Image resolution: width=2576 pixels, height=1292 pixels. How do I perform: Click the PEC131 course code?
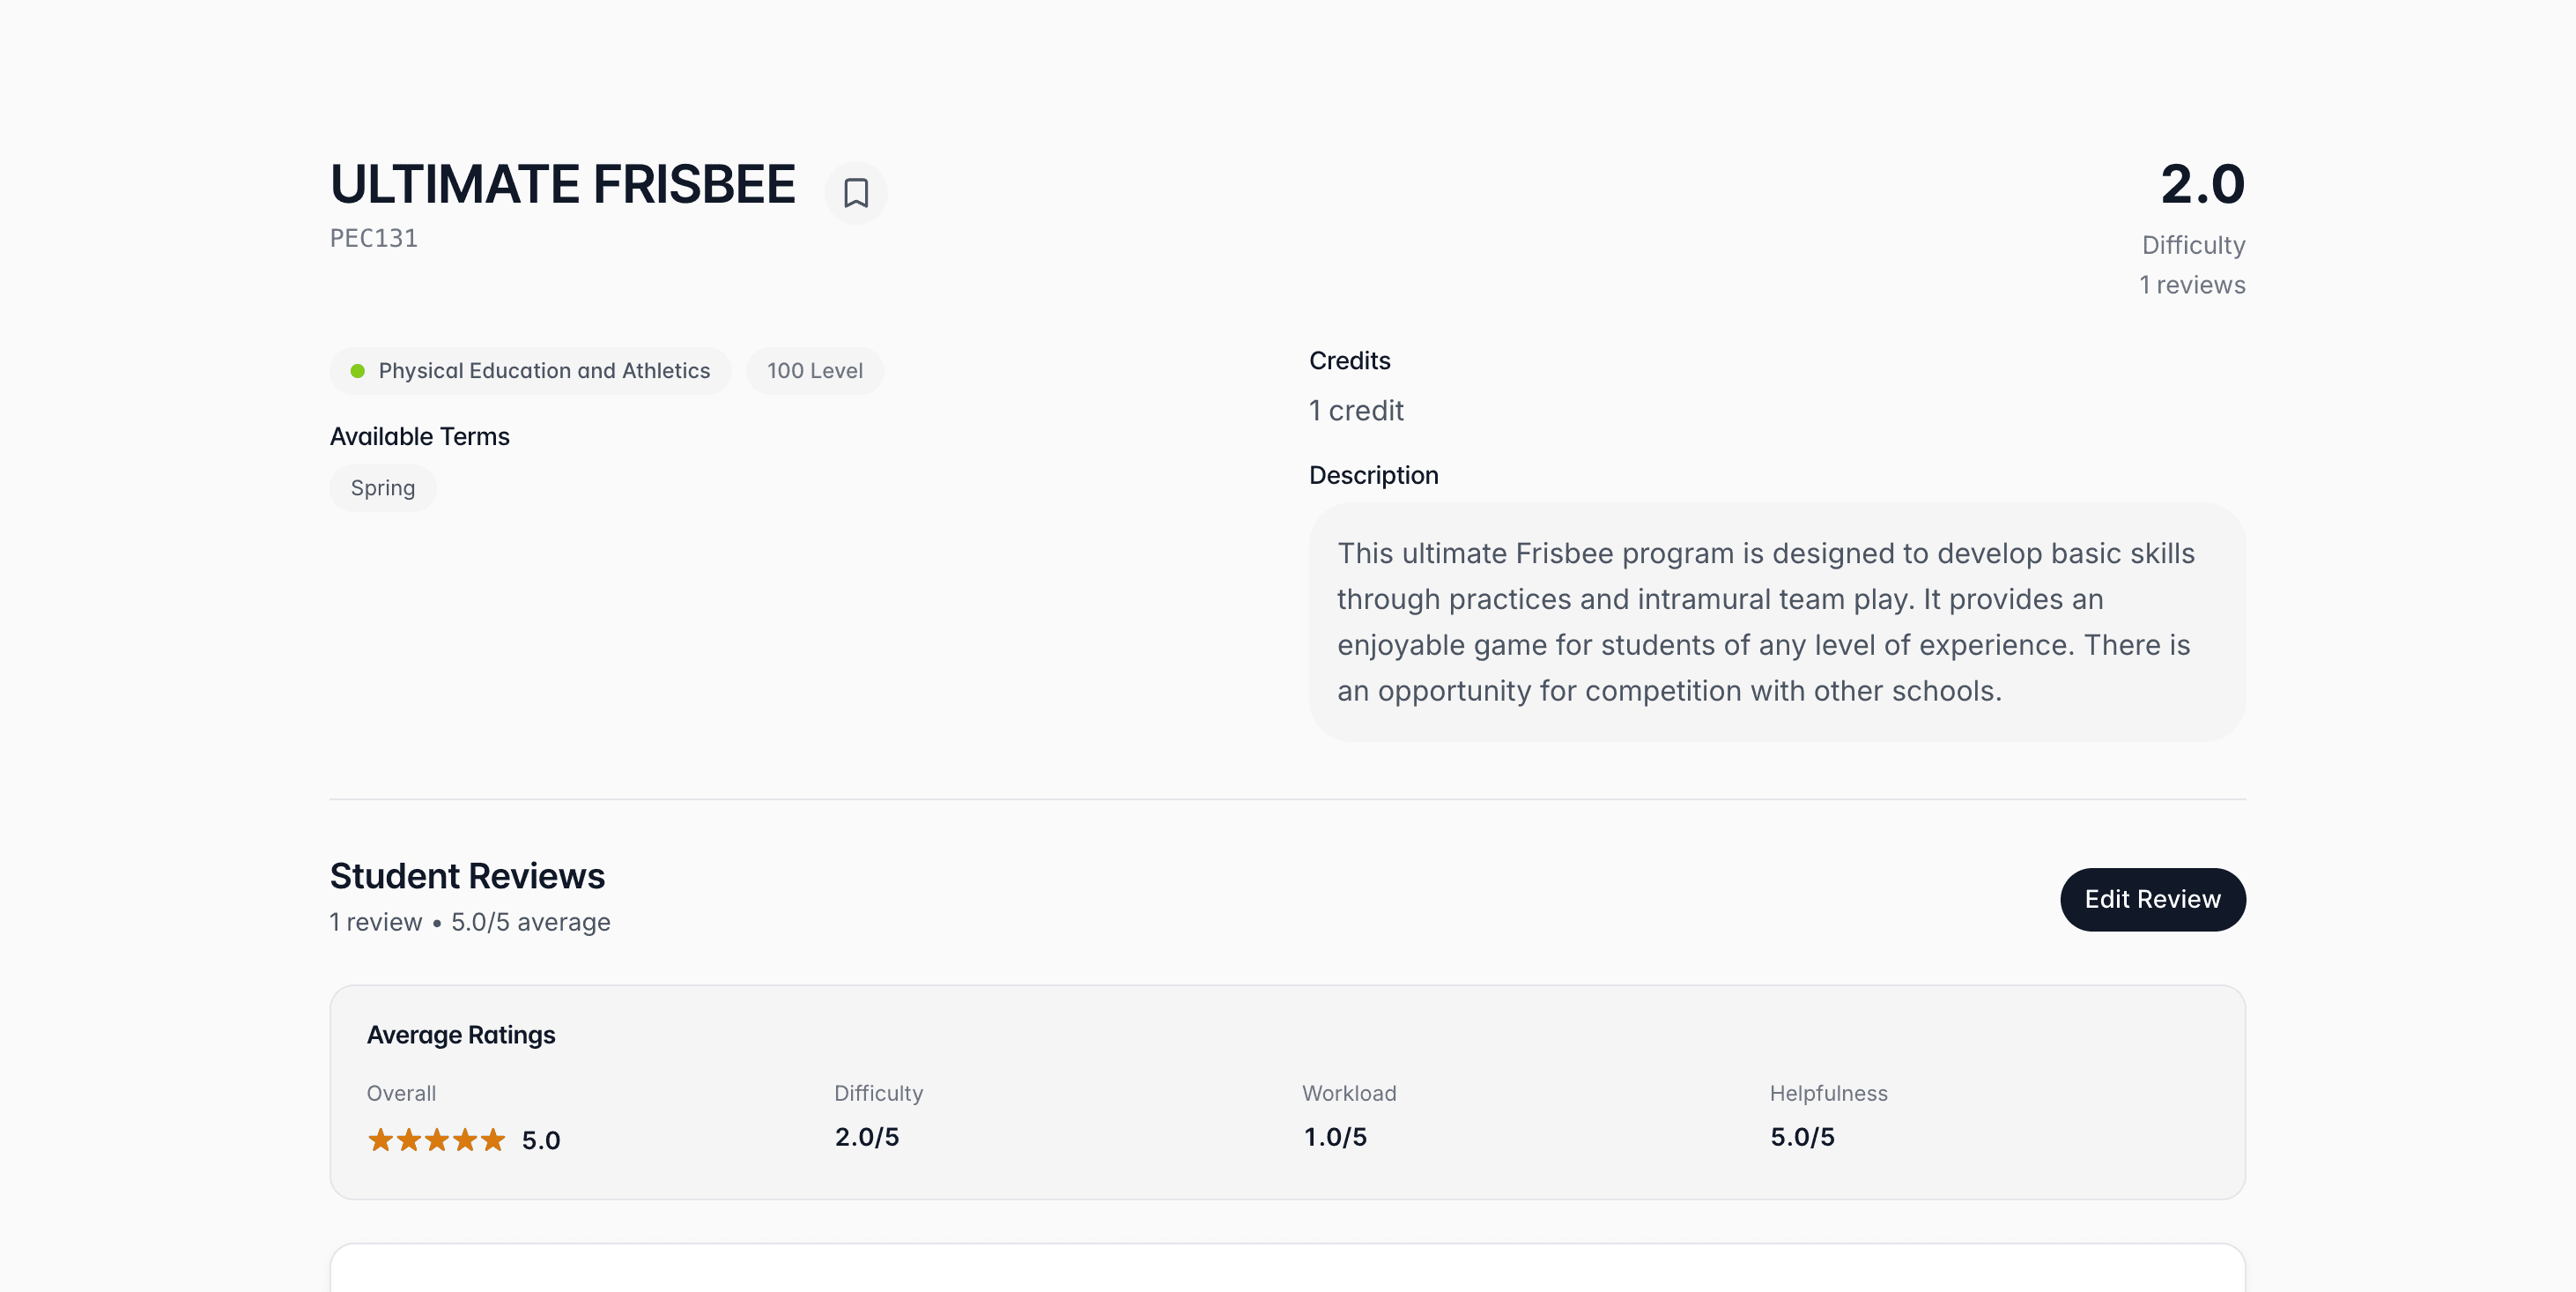click(x=374, y=238)
